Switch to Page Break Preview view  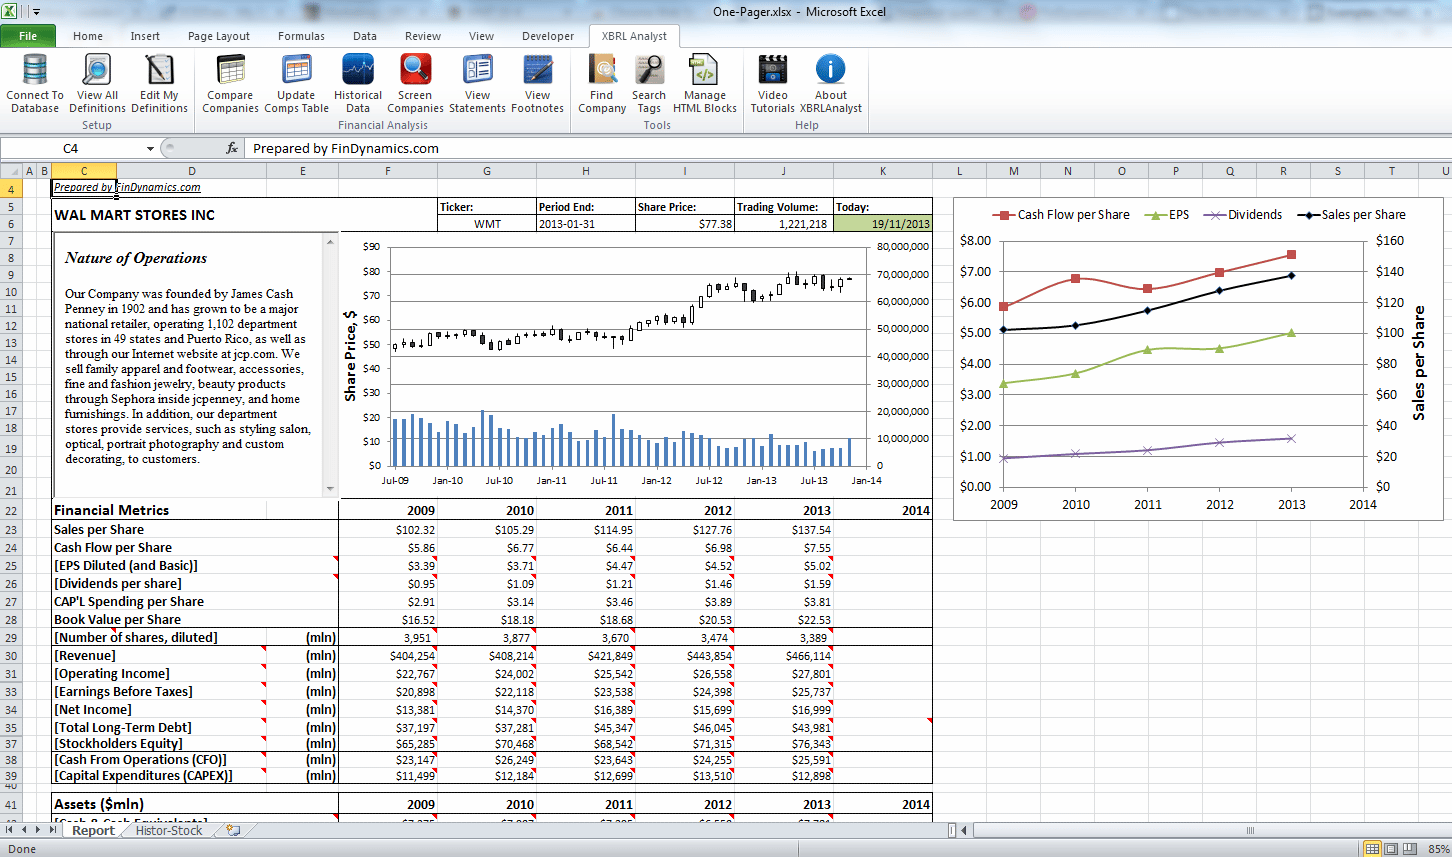[1409, 849]
